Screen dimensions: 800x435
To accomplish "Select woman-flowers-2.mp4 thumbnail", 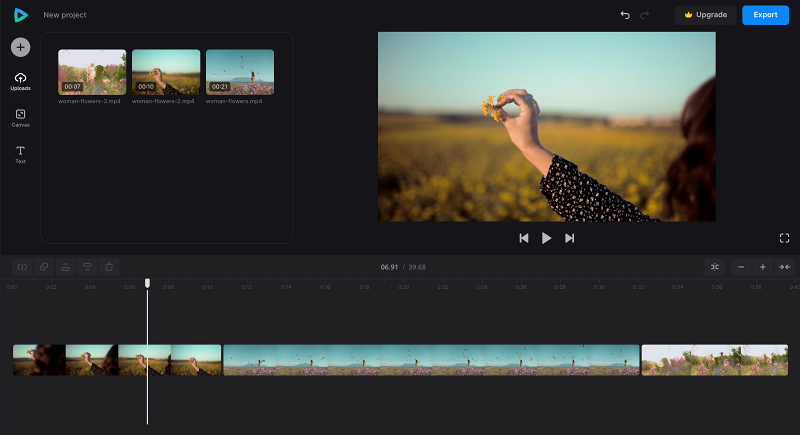I will 166,72.
